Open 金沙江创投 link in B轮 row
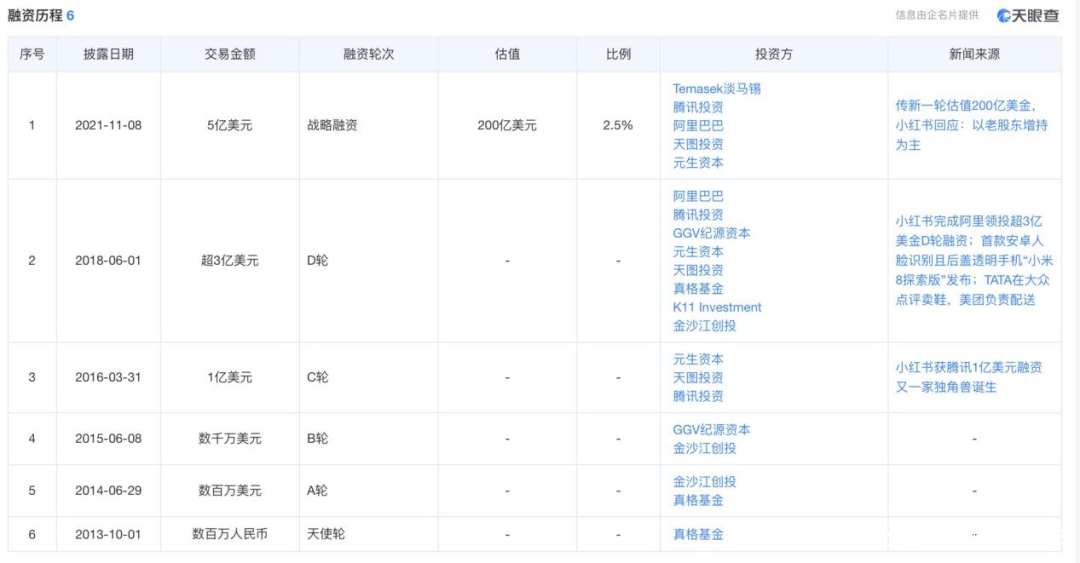The height and width of the screenshot is (563, 1080). (704, 449)
